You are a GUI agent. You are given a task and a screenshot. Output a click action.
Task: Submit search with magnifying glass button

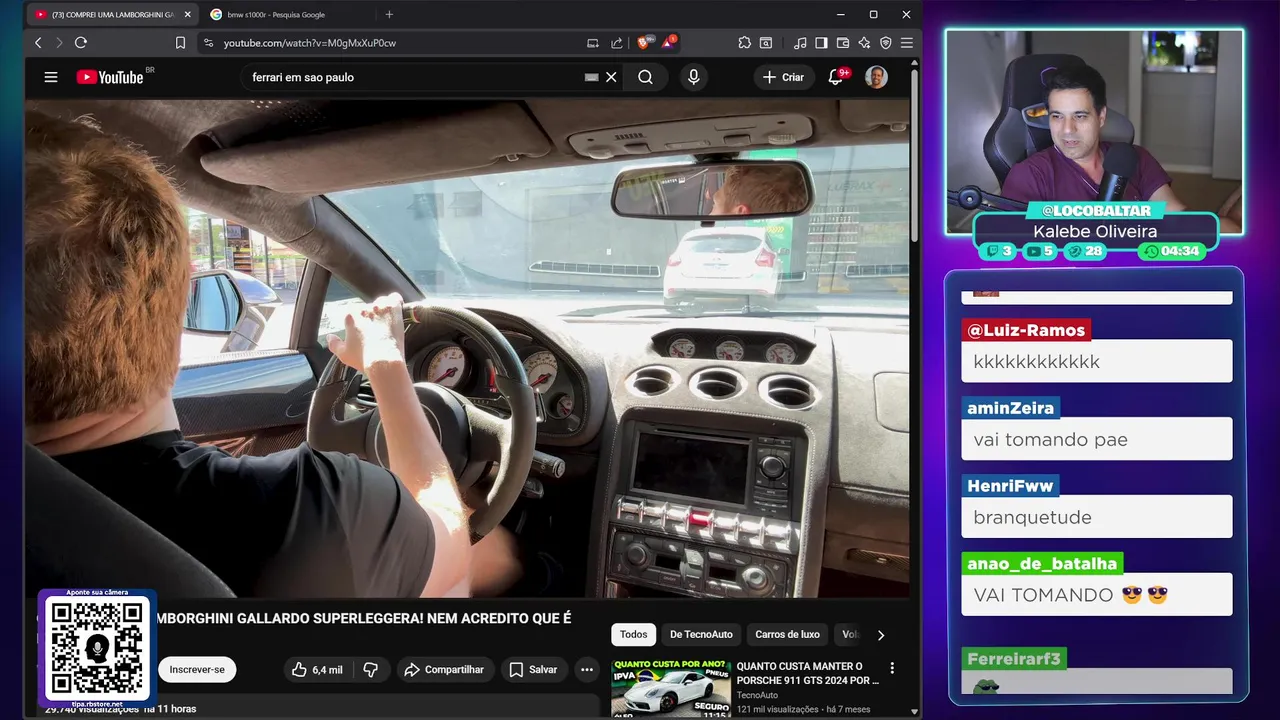[x=646, y=77]
